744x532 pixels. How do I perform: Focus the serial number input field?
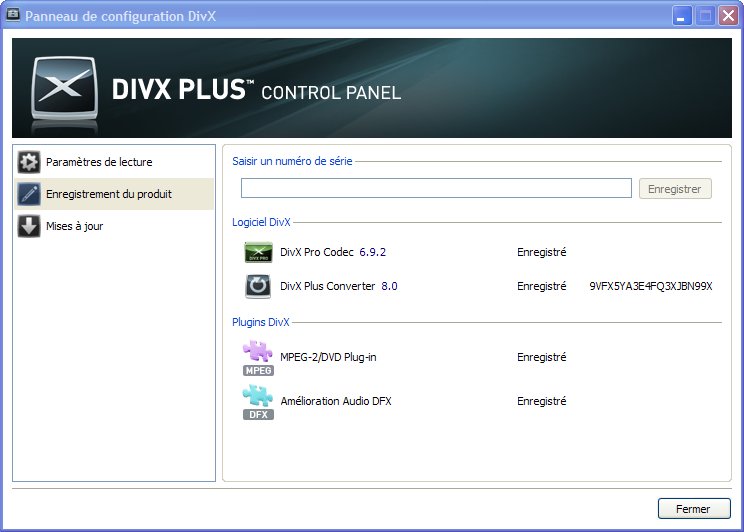coord(436,188)
